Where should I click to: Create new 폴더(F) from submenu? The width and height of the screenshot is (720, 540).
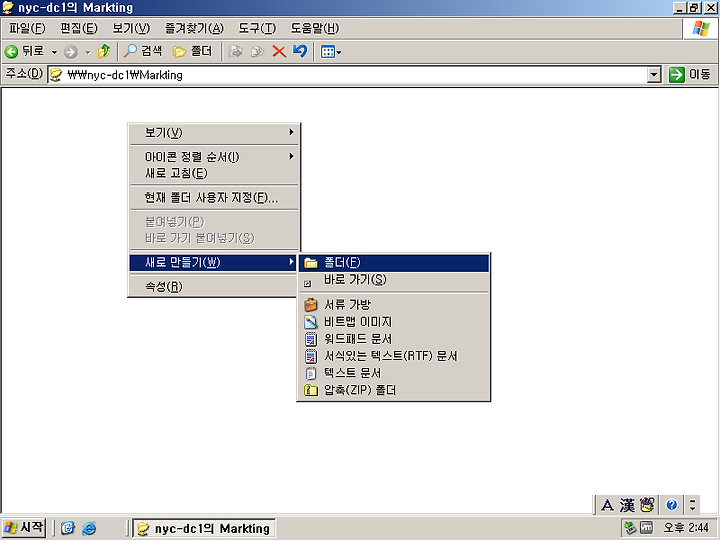tap(394, 263)
